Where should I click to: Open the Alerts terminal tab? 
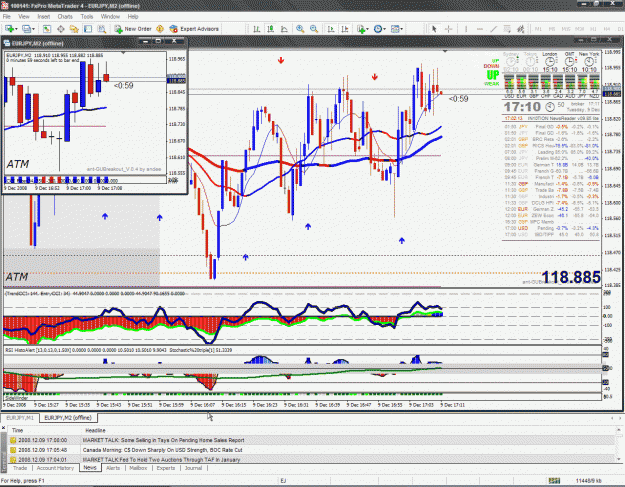(x=113, y=468)
